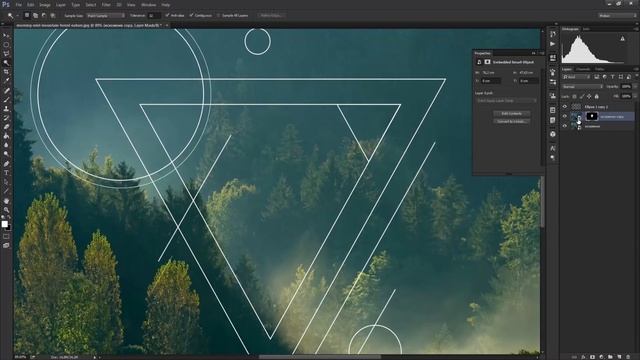Image resolution: width=640 pixels, height=360 pixels.
Task: Select the Horizontal Type tool
Action: [x=6, y=173]
